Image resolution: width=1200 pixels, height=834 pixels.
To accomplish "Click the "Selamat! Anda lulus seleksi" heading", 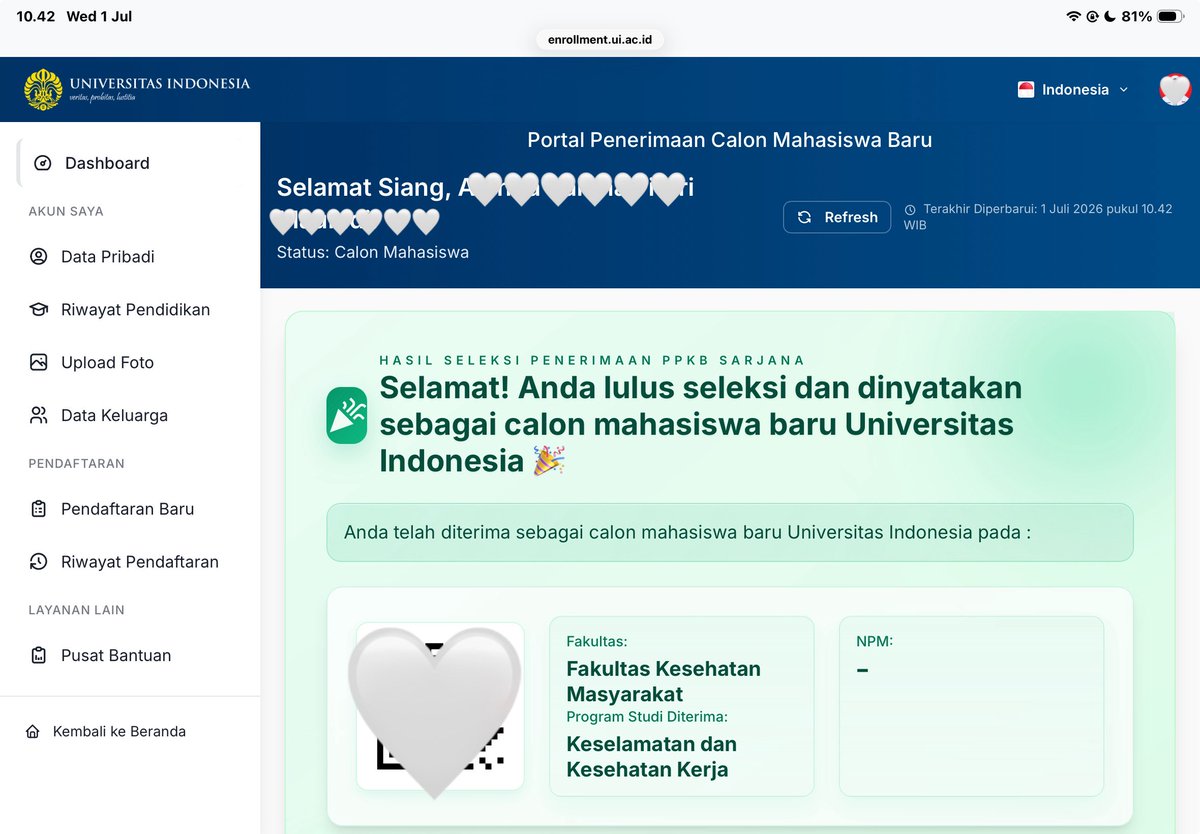I will pyautogui.click(x=701, y=424).
